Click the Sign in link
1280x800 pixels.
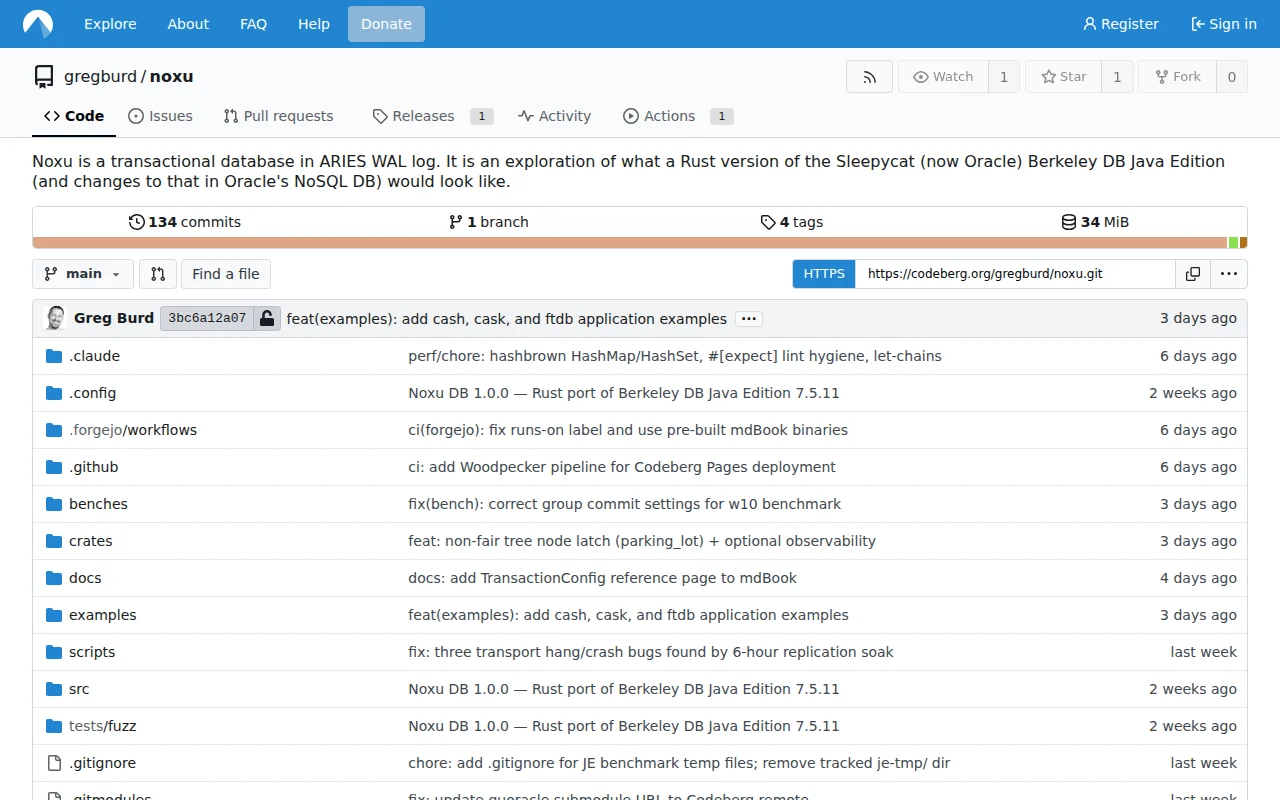[1224, 24]
